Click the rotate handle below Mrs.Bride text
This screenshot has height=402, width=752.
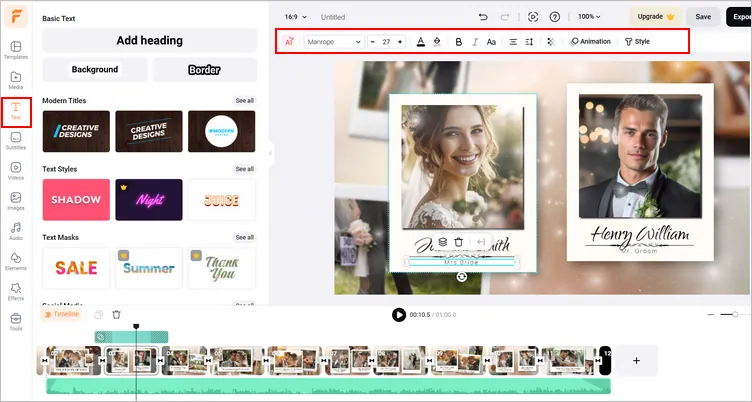coord(461,277)
